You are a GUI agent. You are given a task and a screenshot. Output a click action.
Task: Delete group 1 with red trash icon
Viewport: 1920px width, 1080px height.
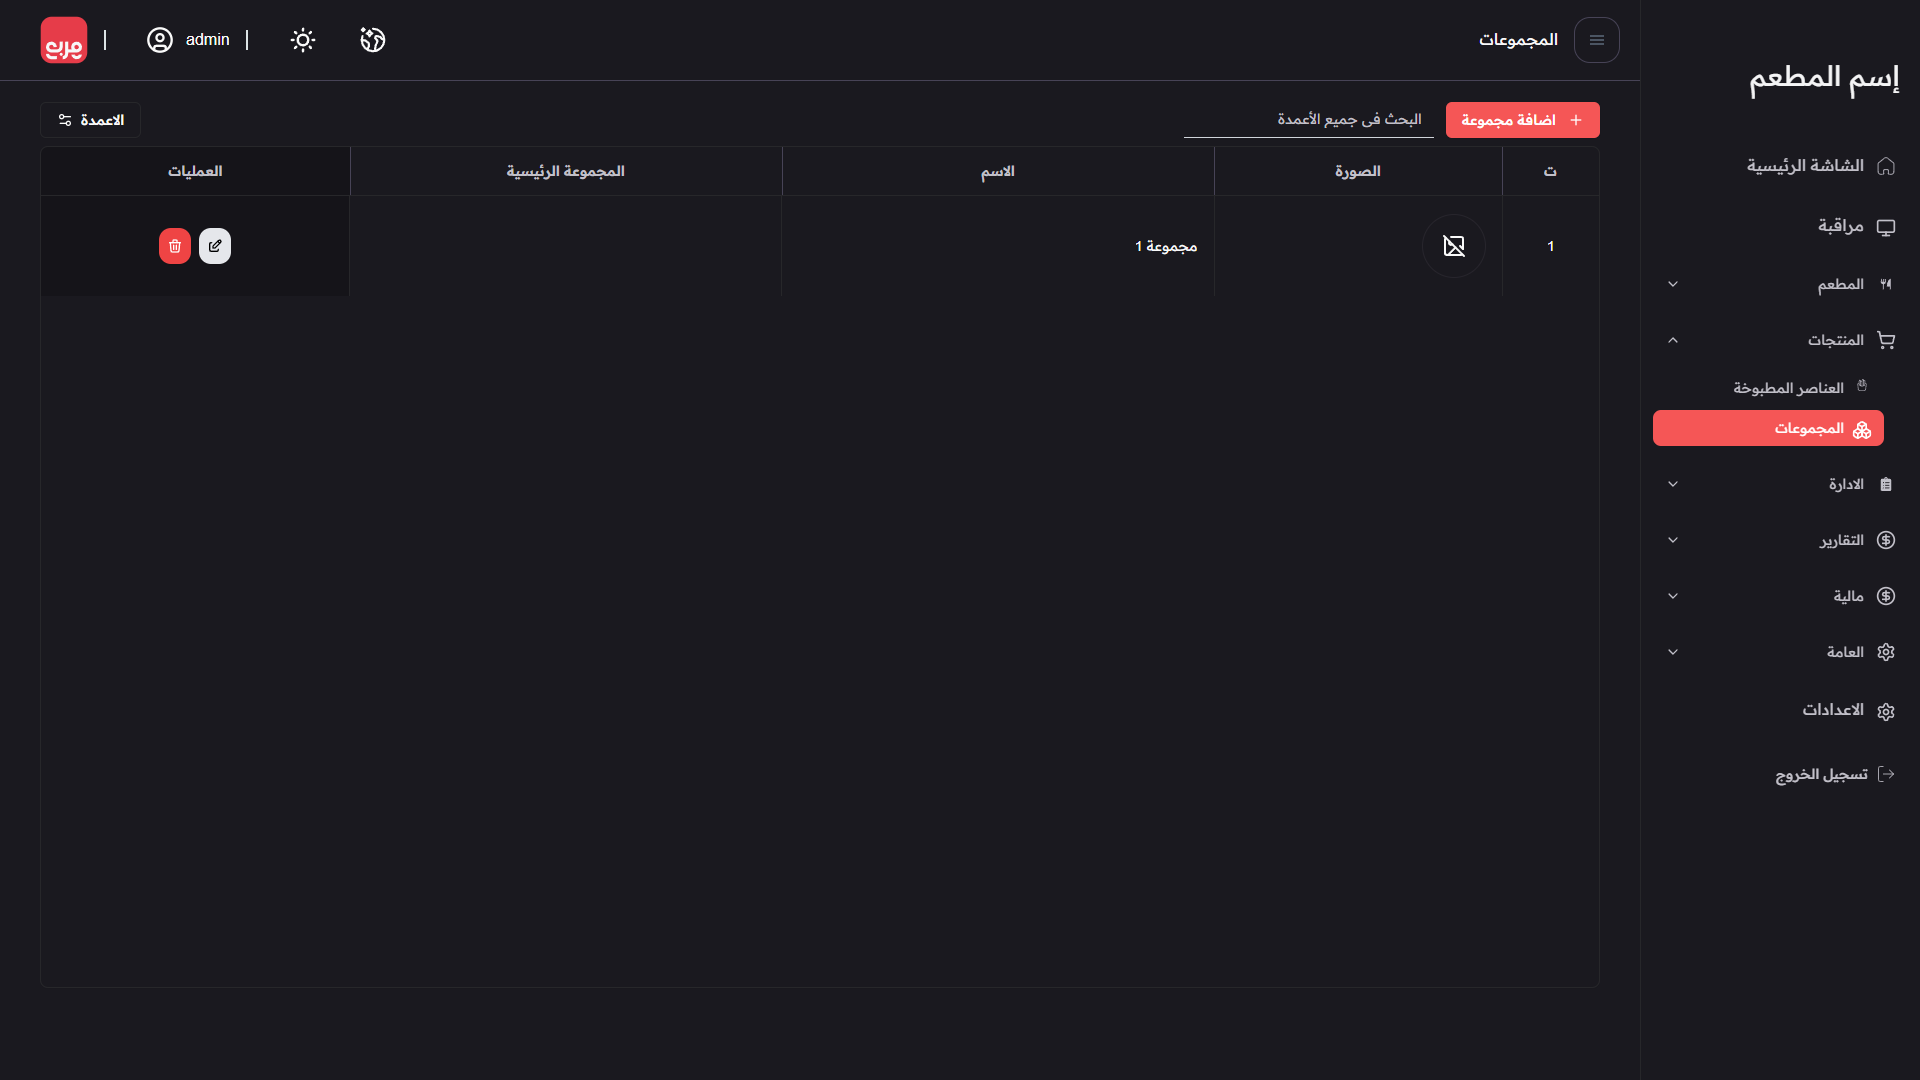[175, 246]
